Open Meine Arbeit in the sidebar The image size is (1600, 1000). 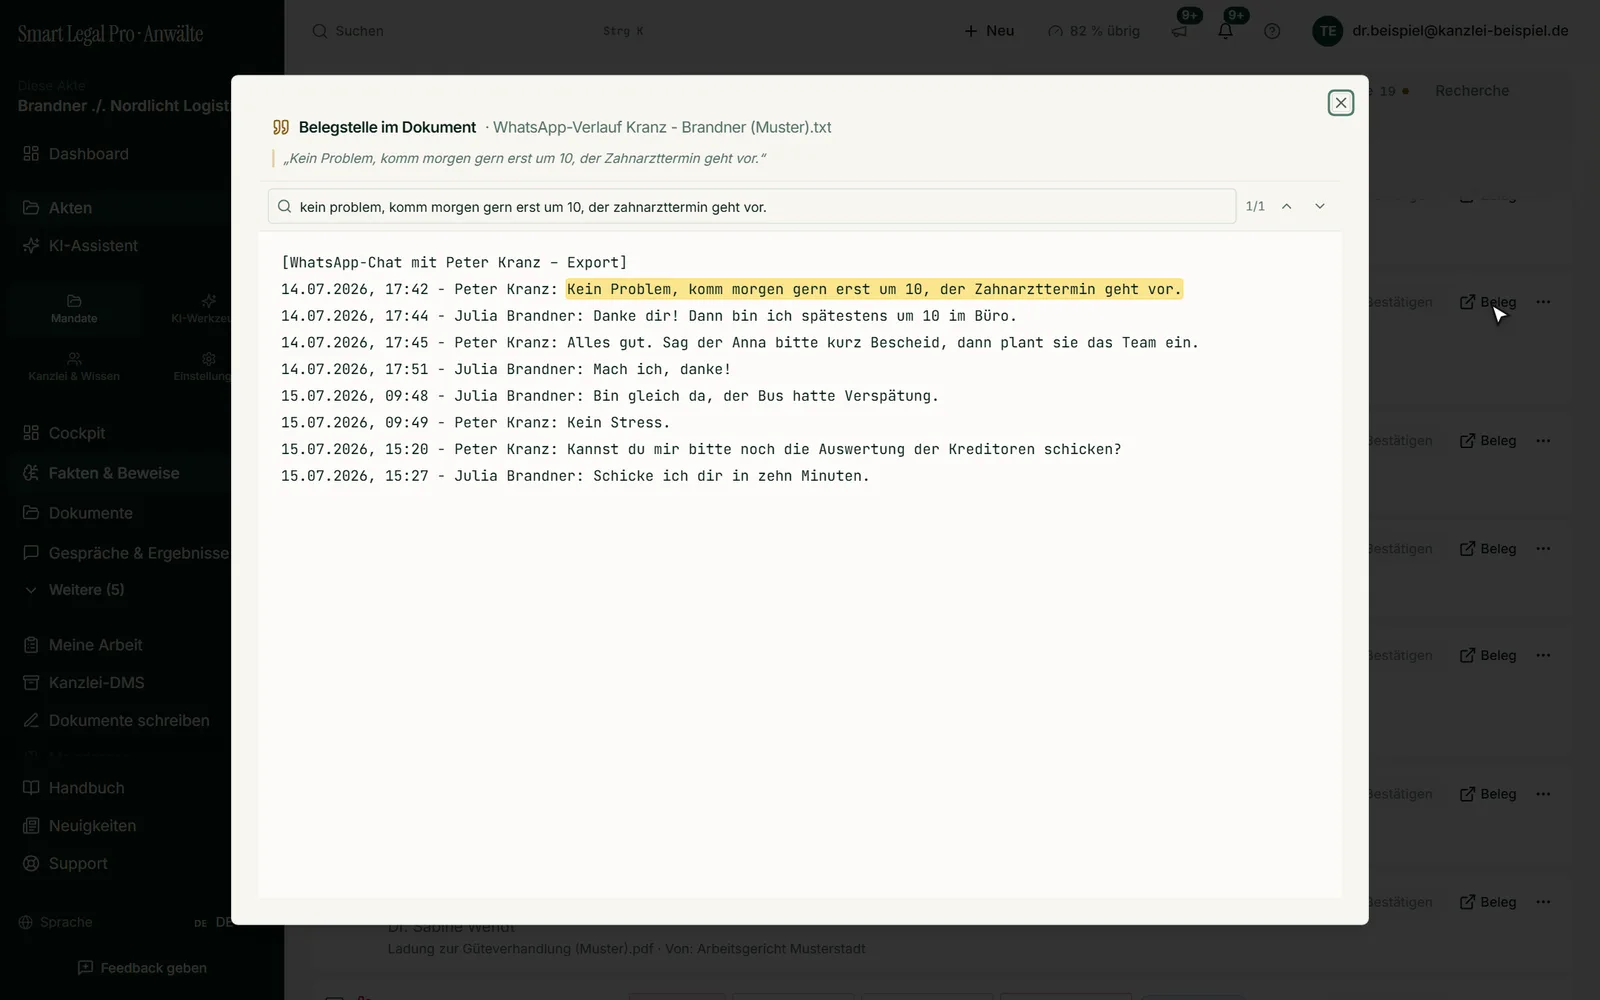(95, 645)
